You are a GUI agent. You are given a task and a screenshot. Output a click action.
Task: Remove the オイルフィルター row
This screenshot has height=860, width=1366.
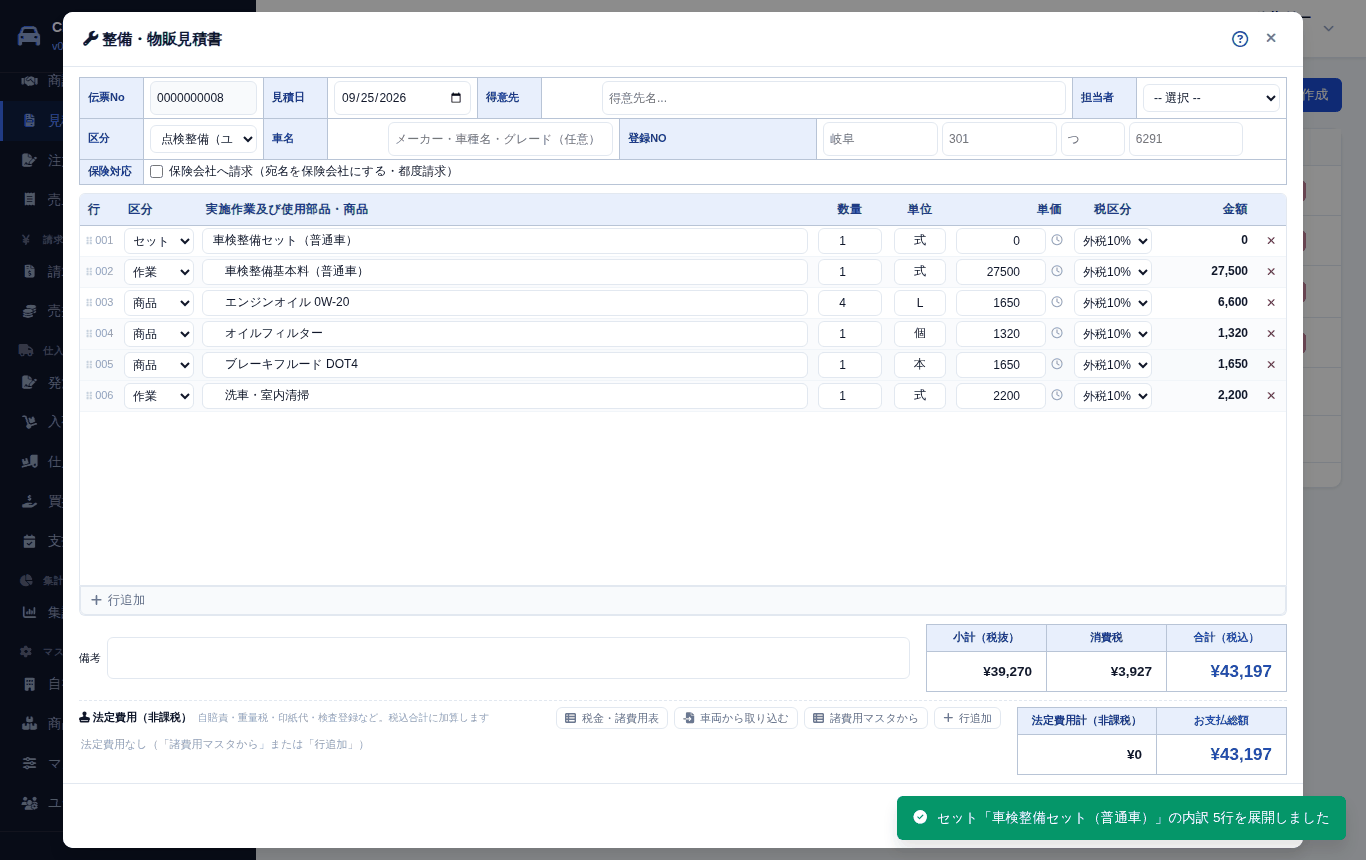1271,334
